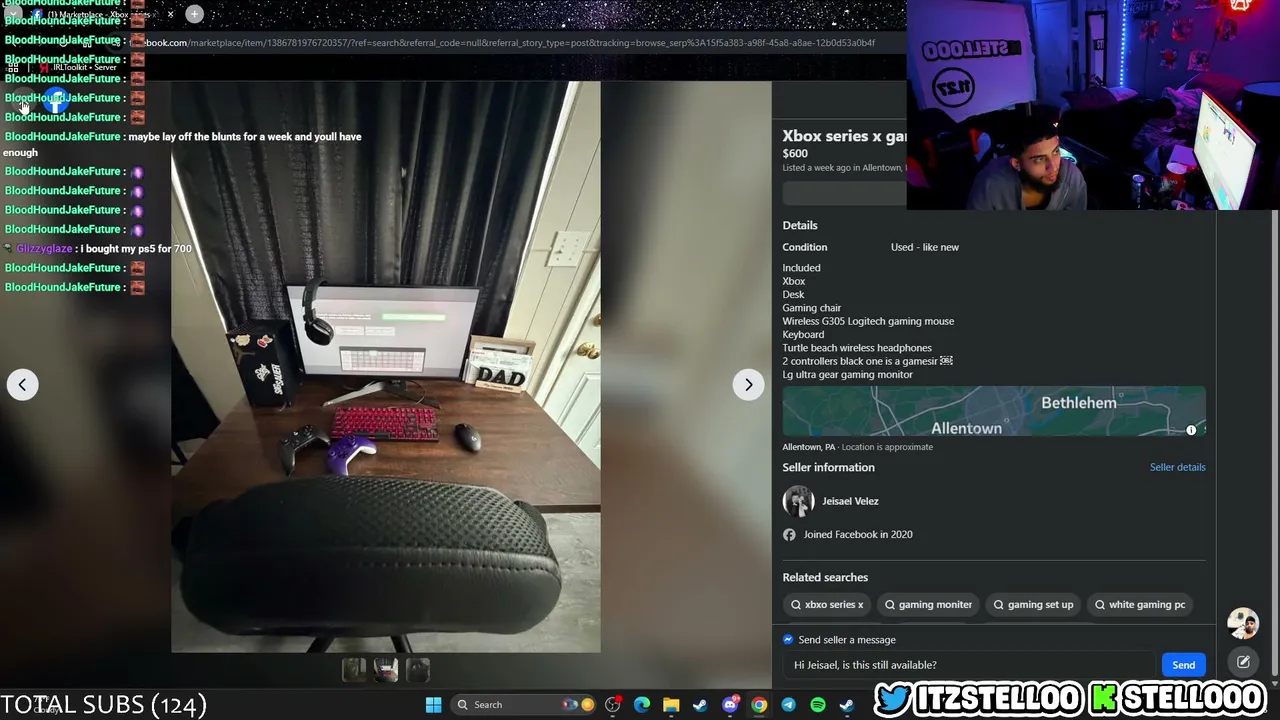
Task: Click the 'Send seller a message' label
Action: click(x=847, y=640)
